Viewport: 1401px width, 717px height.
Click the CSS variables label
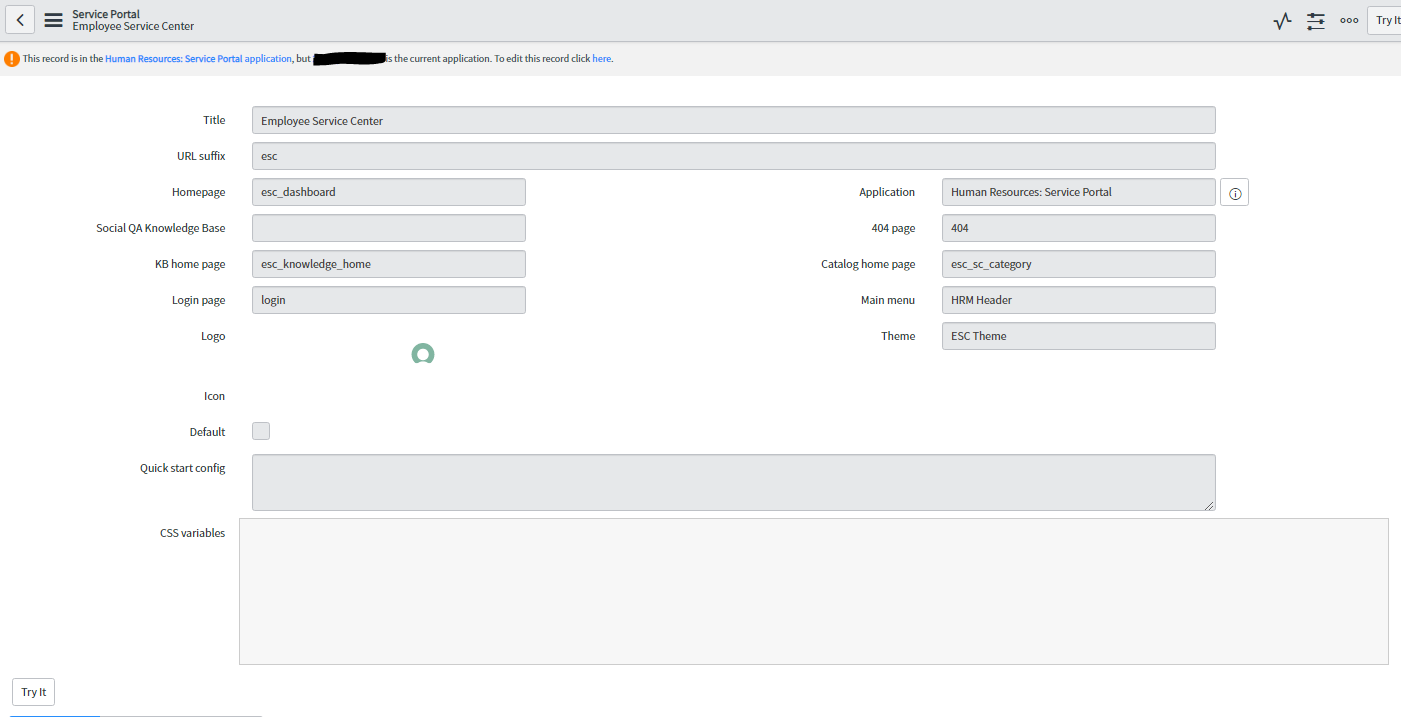[x=193, y=533]
